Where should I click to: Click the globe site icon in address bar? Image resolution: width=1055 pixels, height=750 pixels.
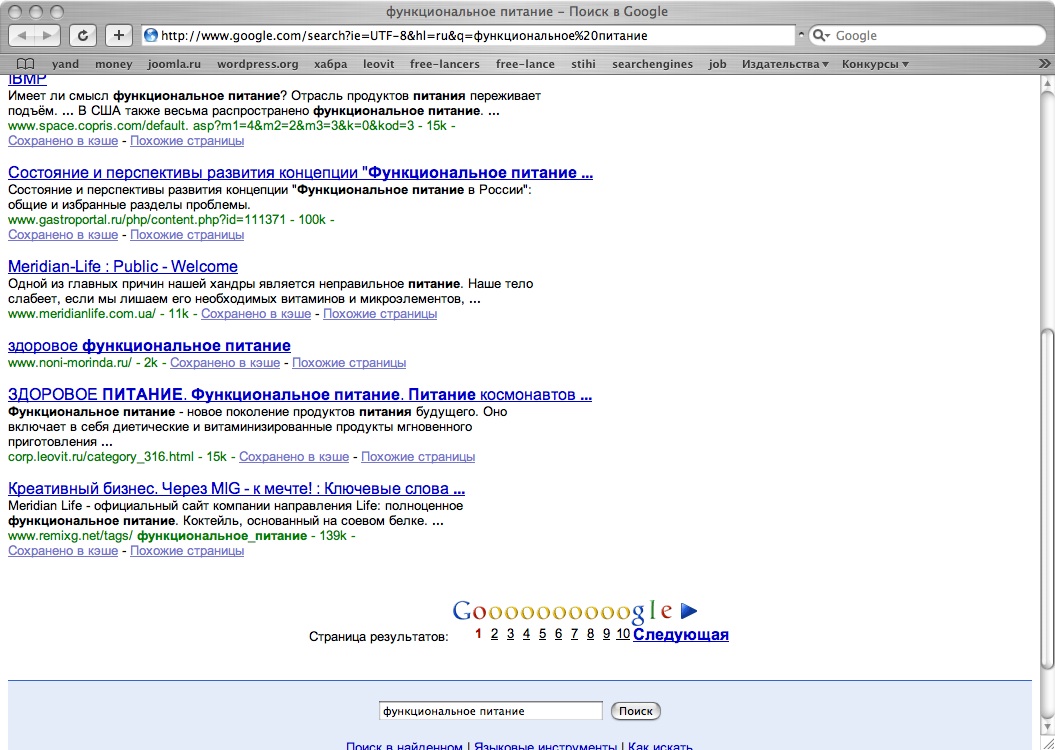(151, 36)
